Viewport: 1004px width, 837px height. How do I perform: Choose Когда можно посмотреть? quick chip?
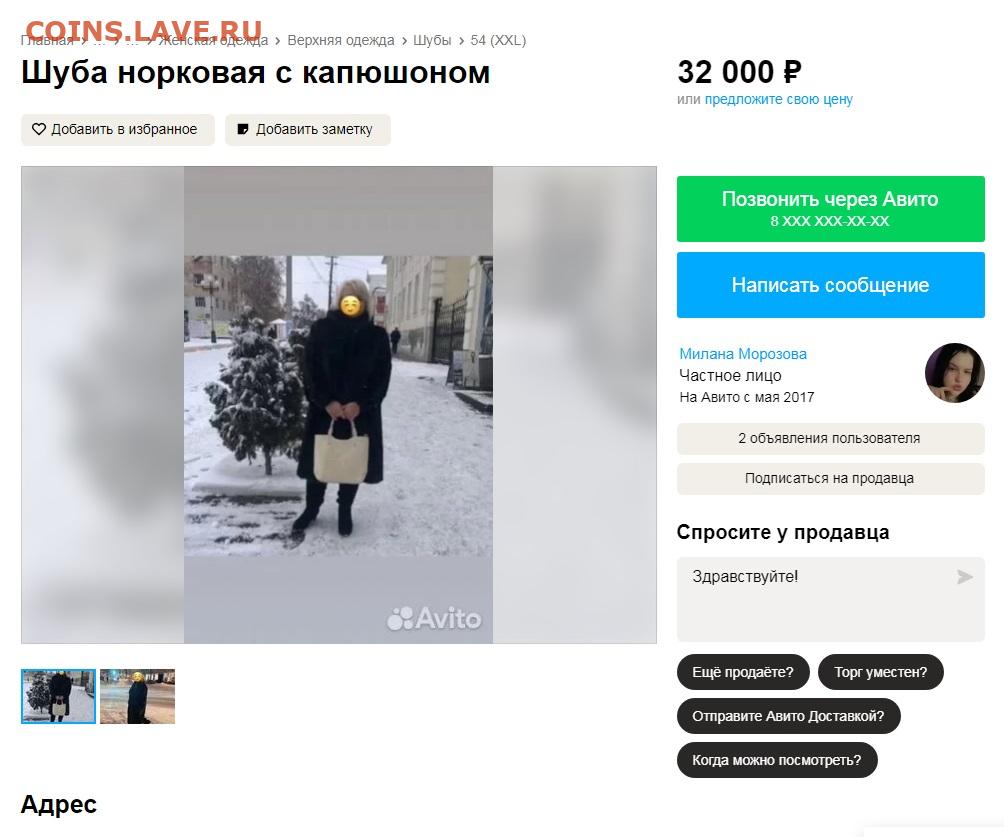pyautogui.click(x=777, y=760)
